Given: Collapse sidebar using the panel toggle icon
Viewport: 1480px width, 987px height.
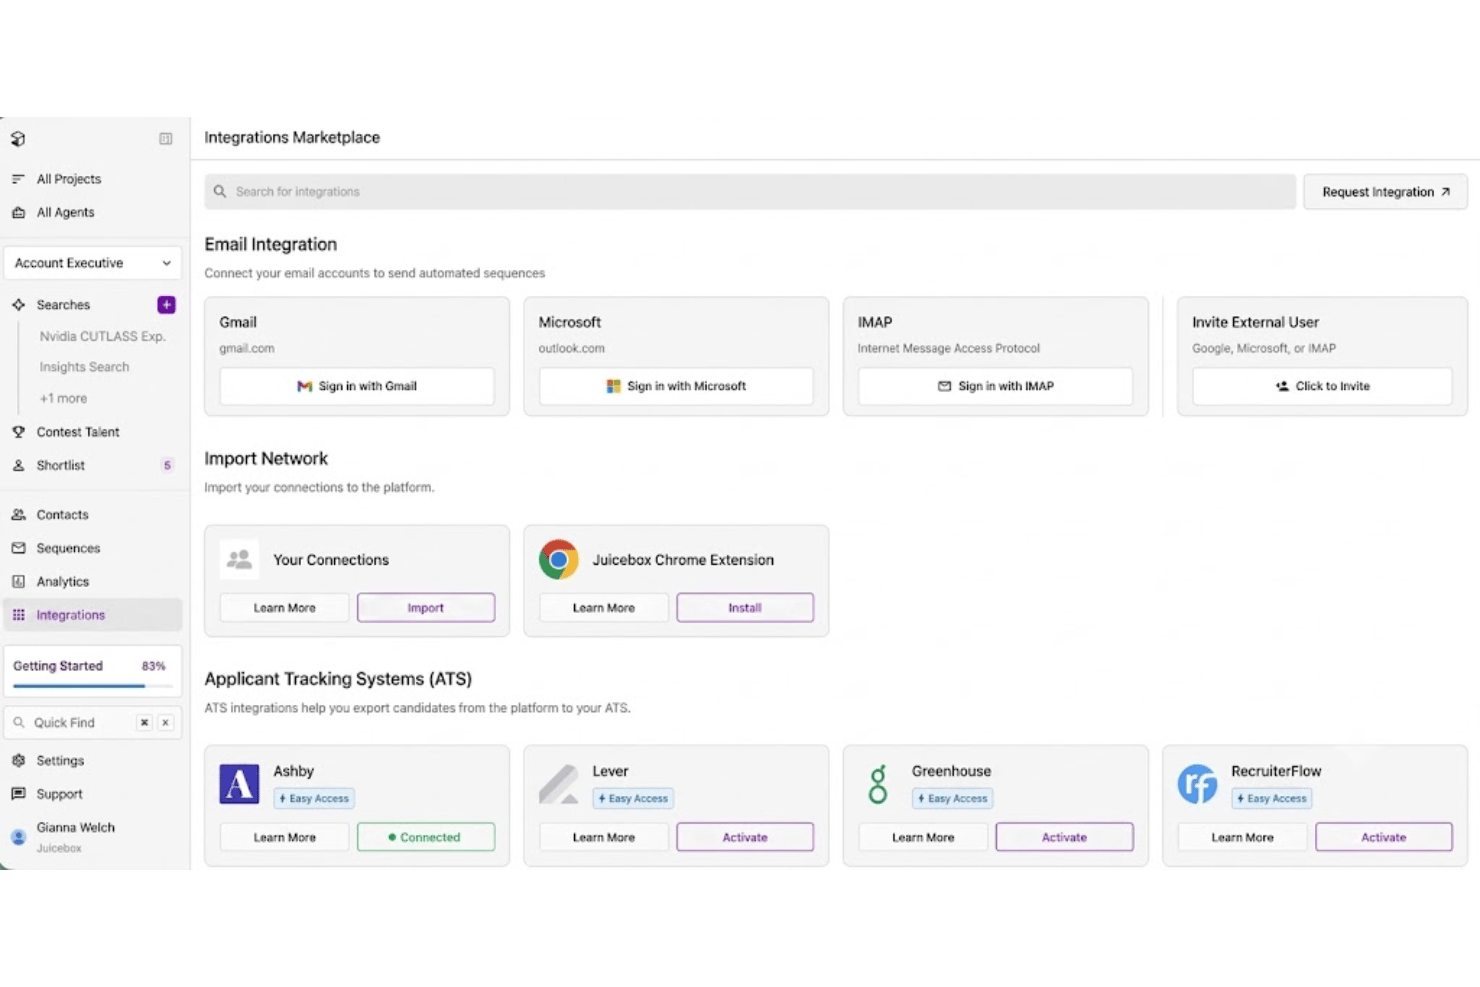Looking at the screenshot, I should click(166, 139).
